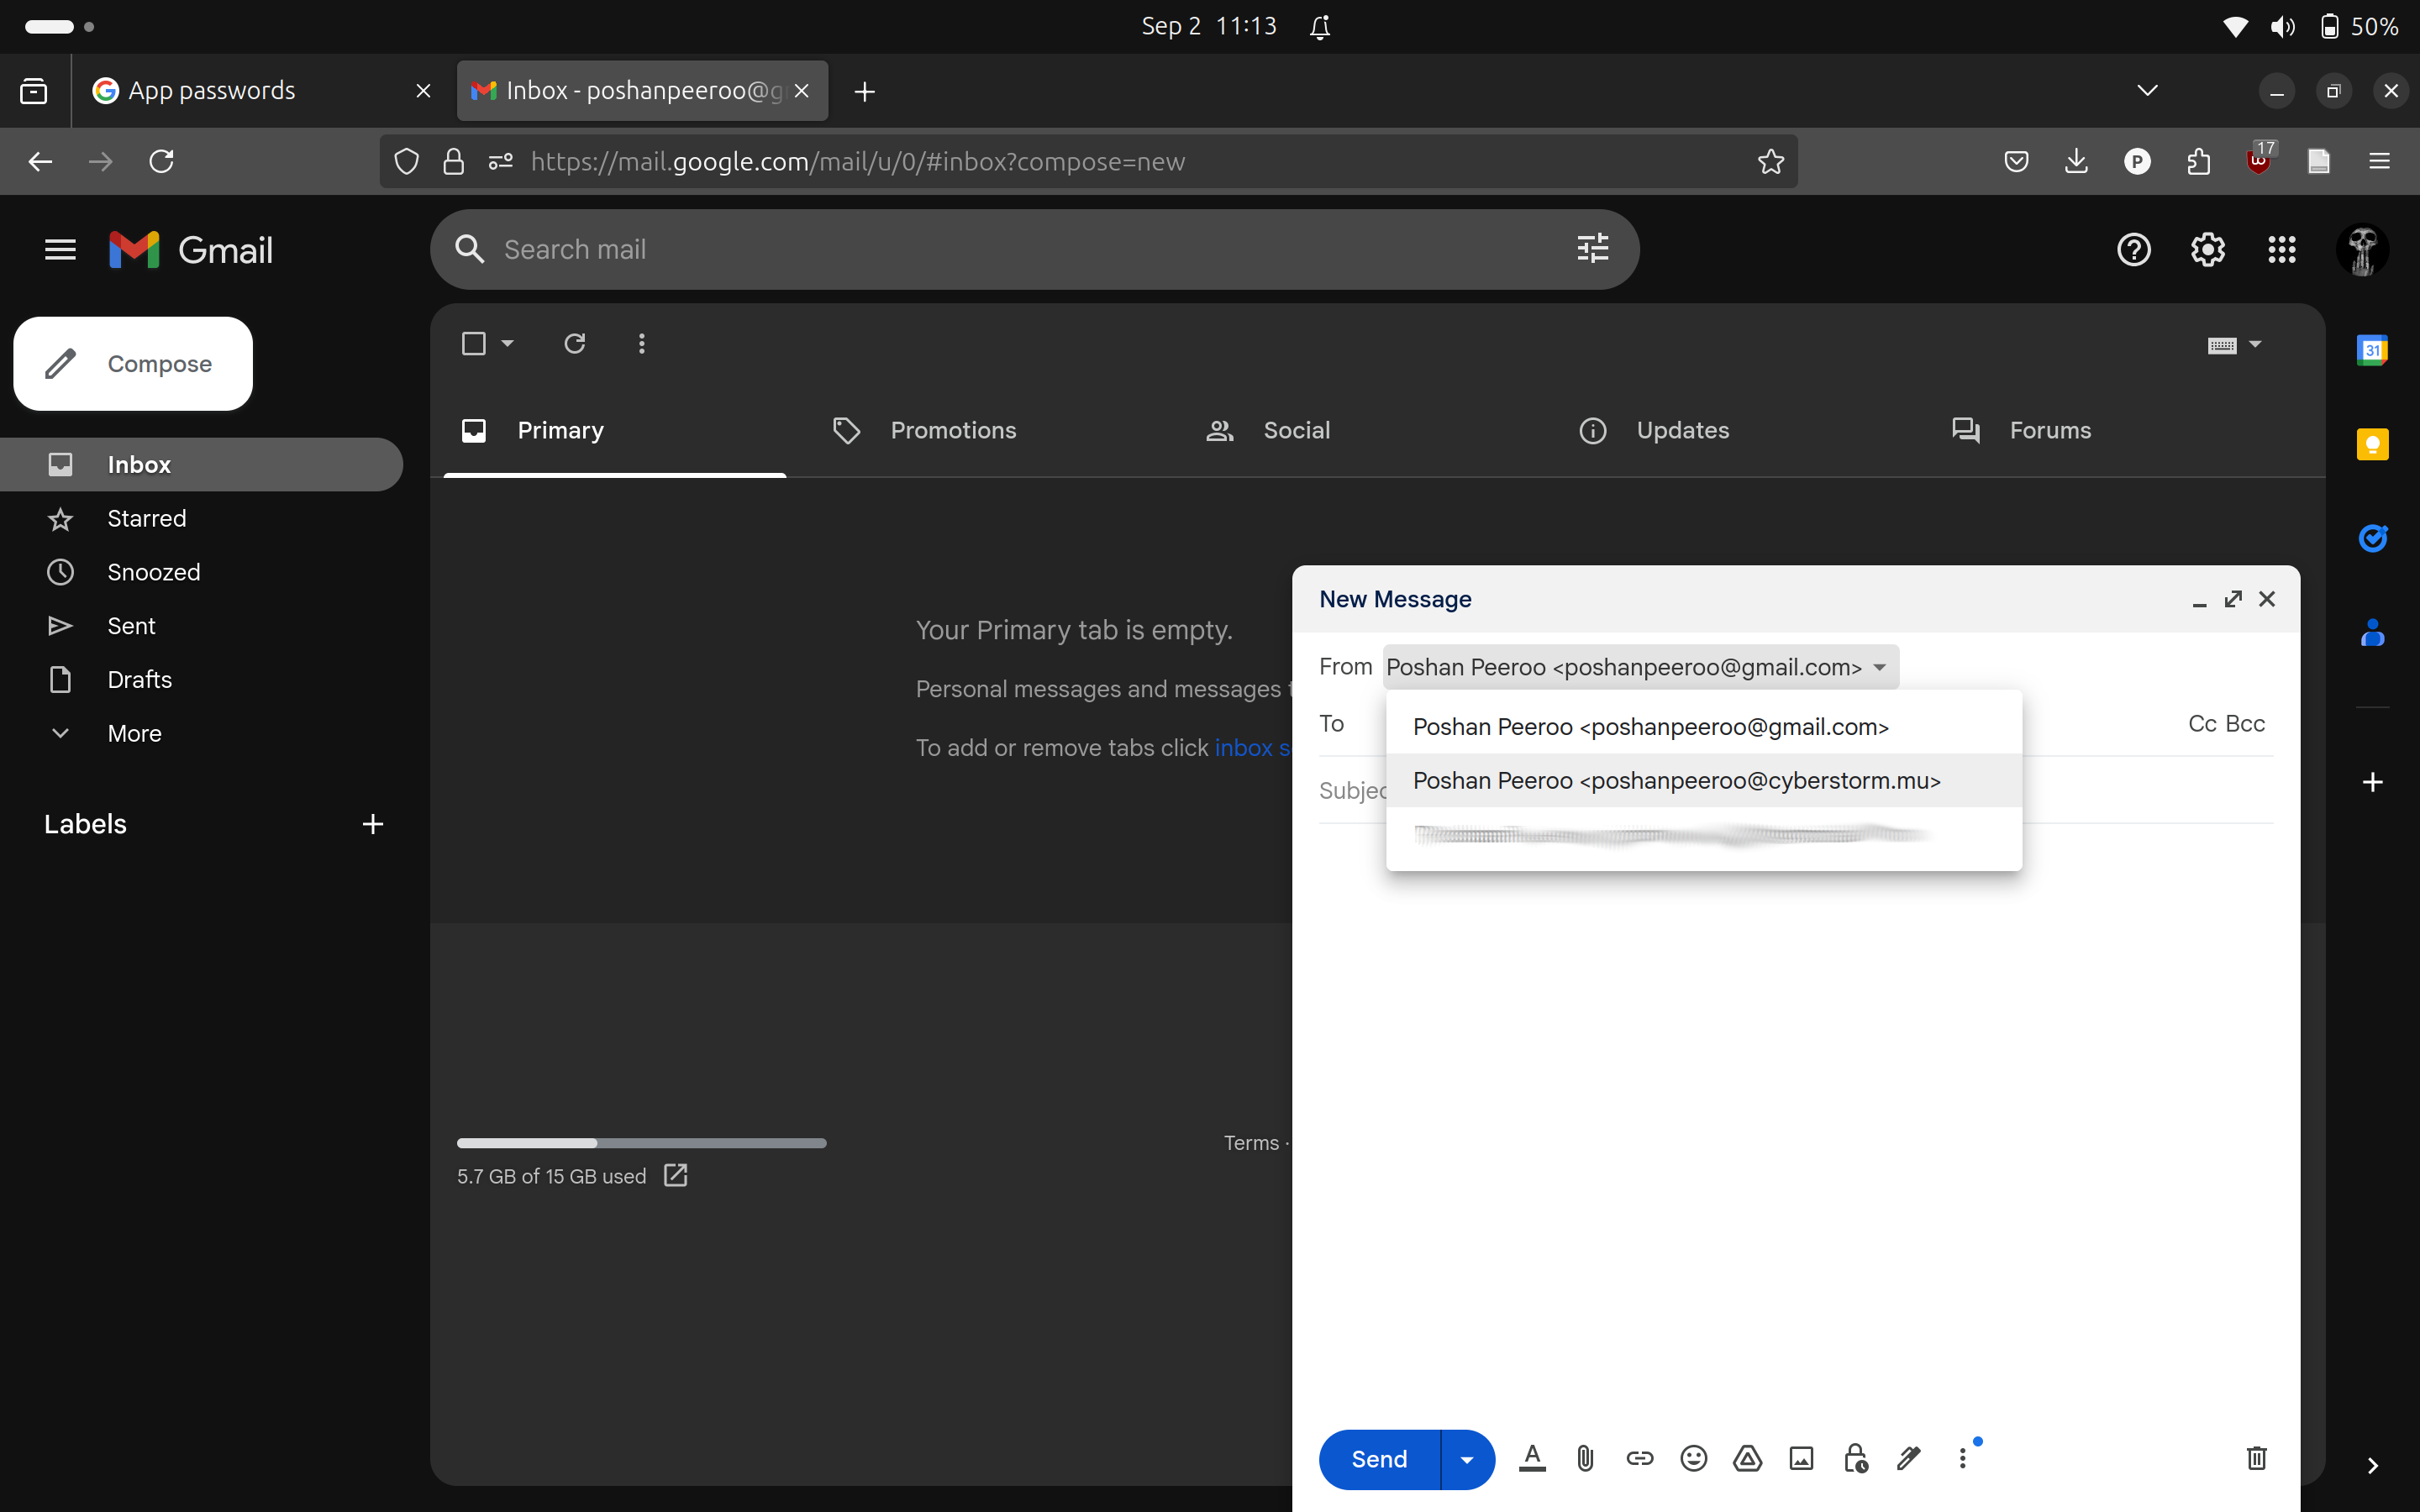Click the insert photo icon

[x=1801, y=1458]
